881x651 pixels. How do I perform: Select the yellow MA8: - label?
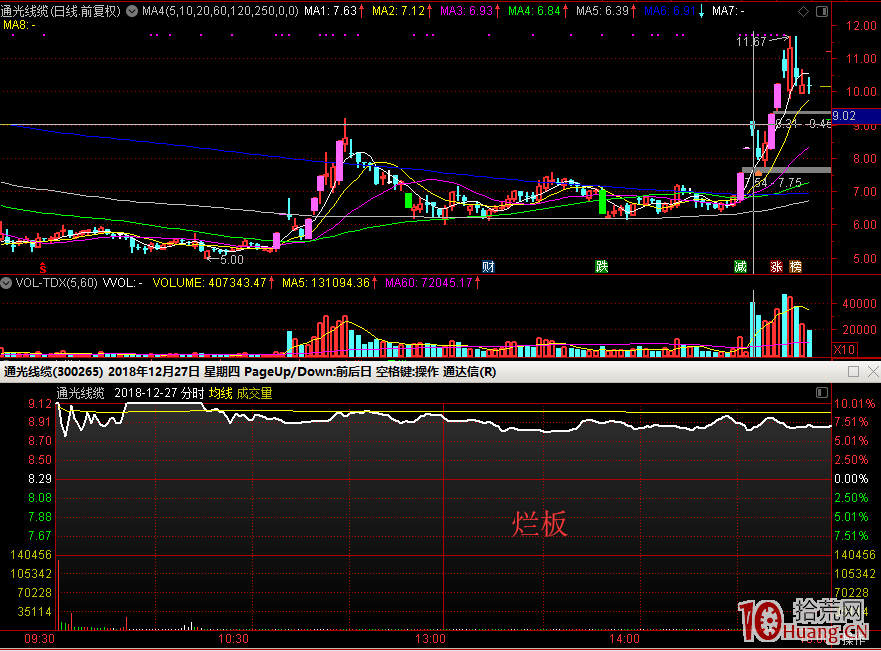pos(20,25)
